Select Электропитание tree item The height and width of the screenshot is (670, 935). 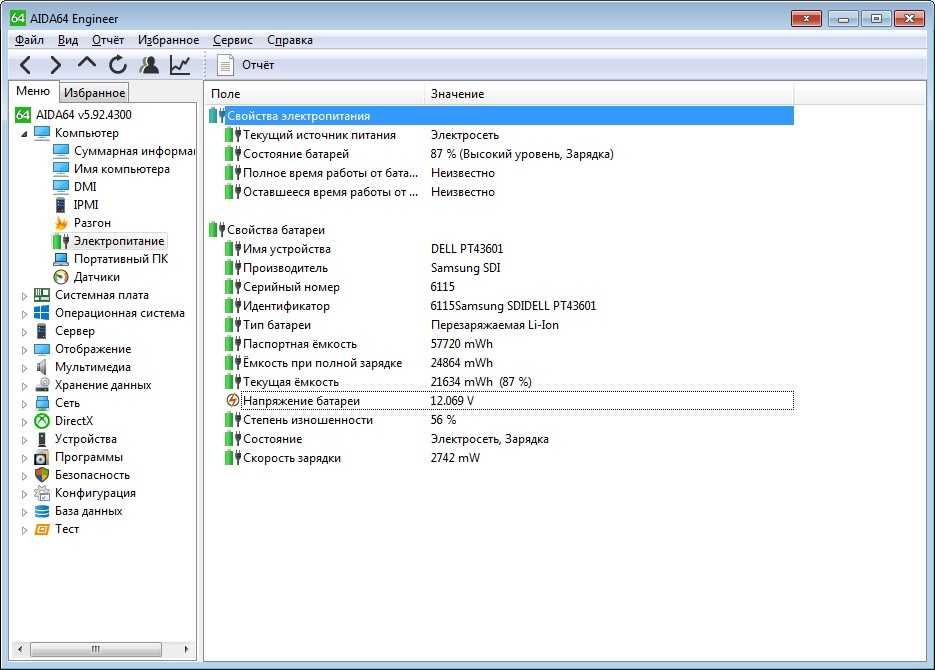click(x=119, y=241)
